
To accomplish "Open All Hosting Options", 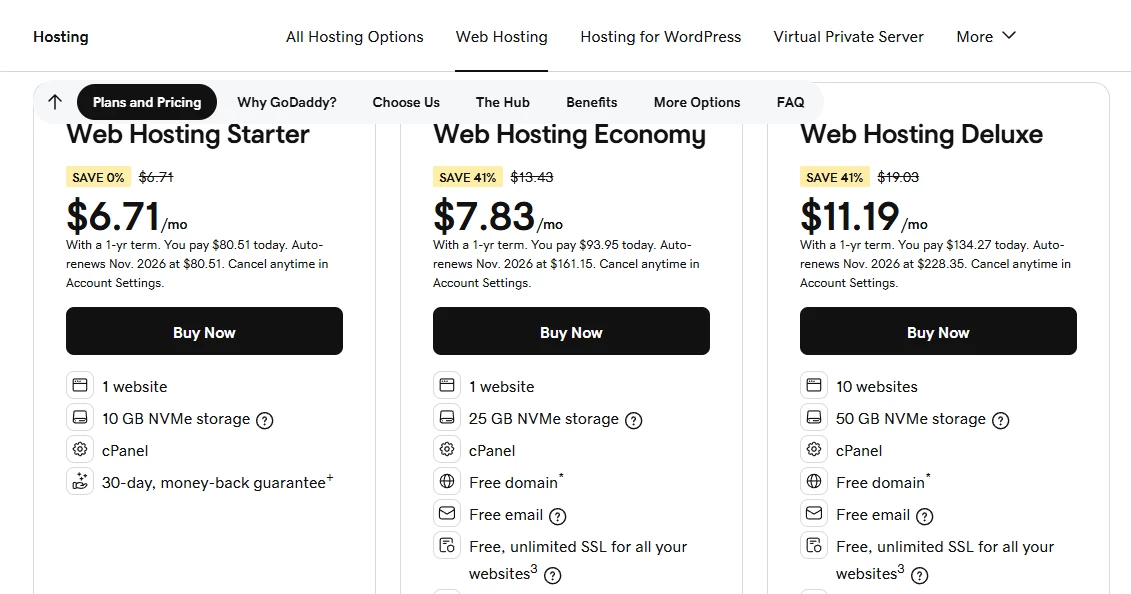I will [x=354, y=36].
